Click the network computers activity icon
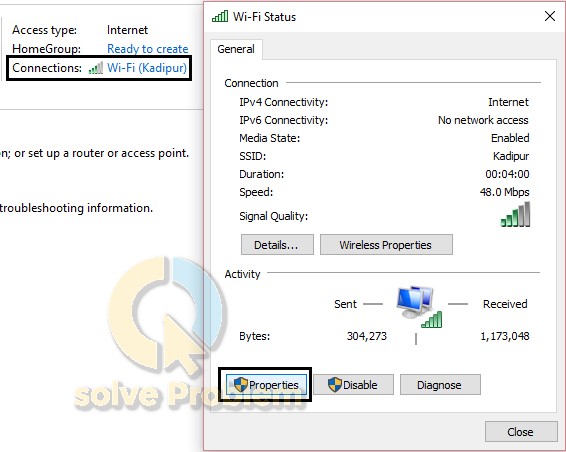The width and height of the screenshot is (566, 452). point(419,307)
